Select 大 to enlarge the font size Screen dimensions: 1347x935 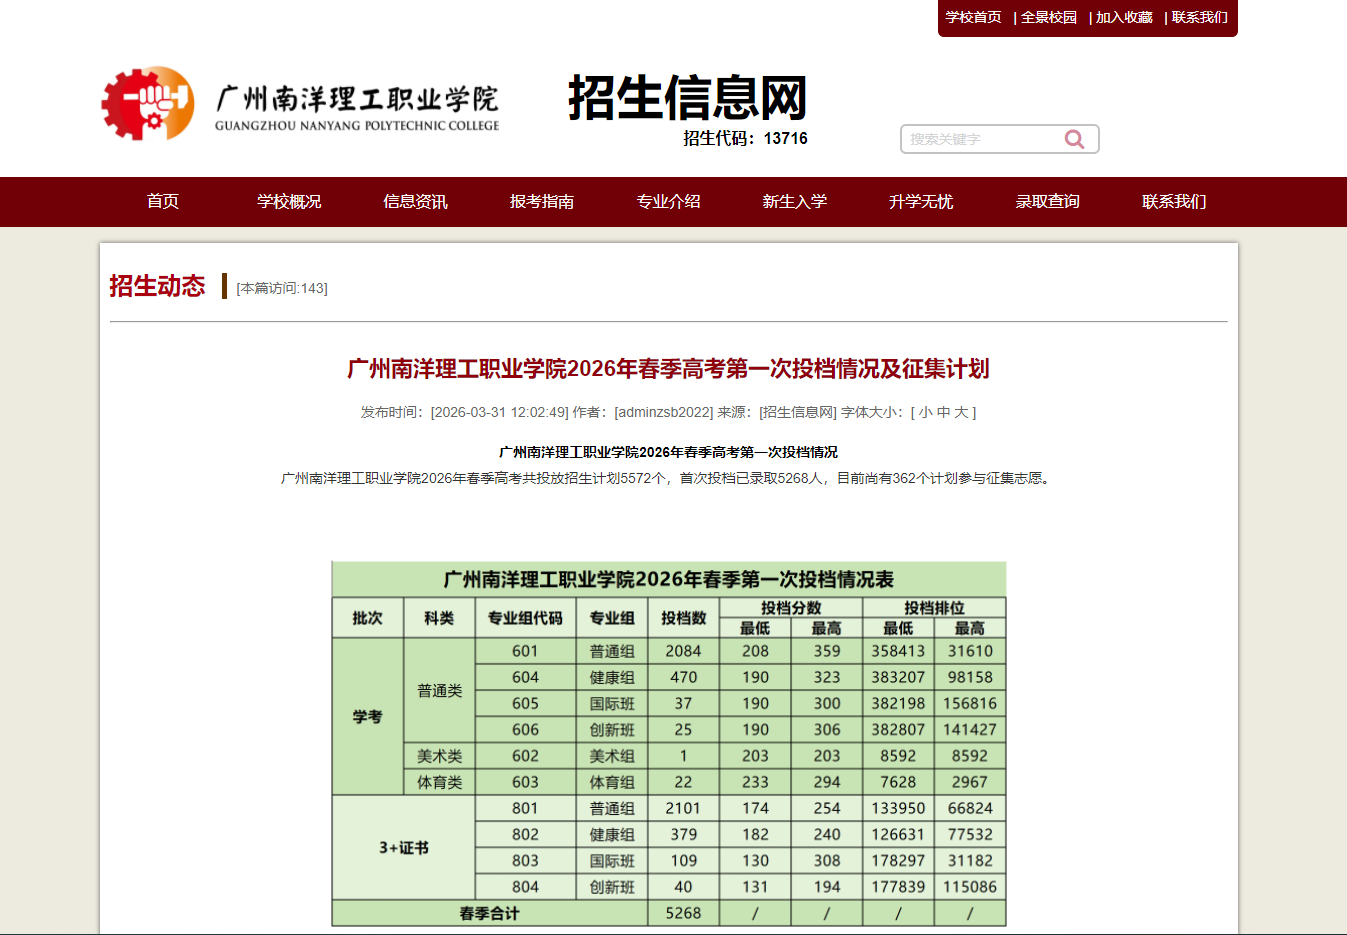tap(963, 411)
